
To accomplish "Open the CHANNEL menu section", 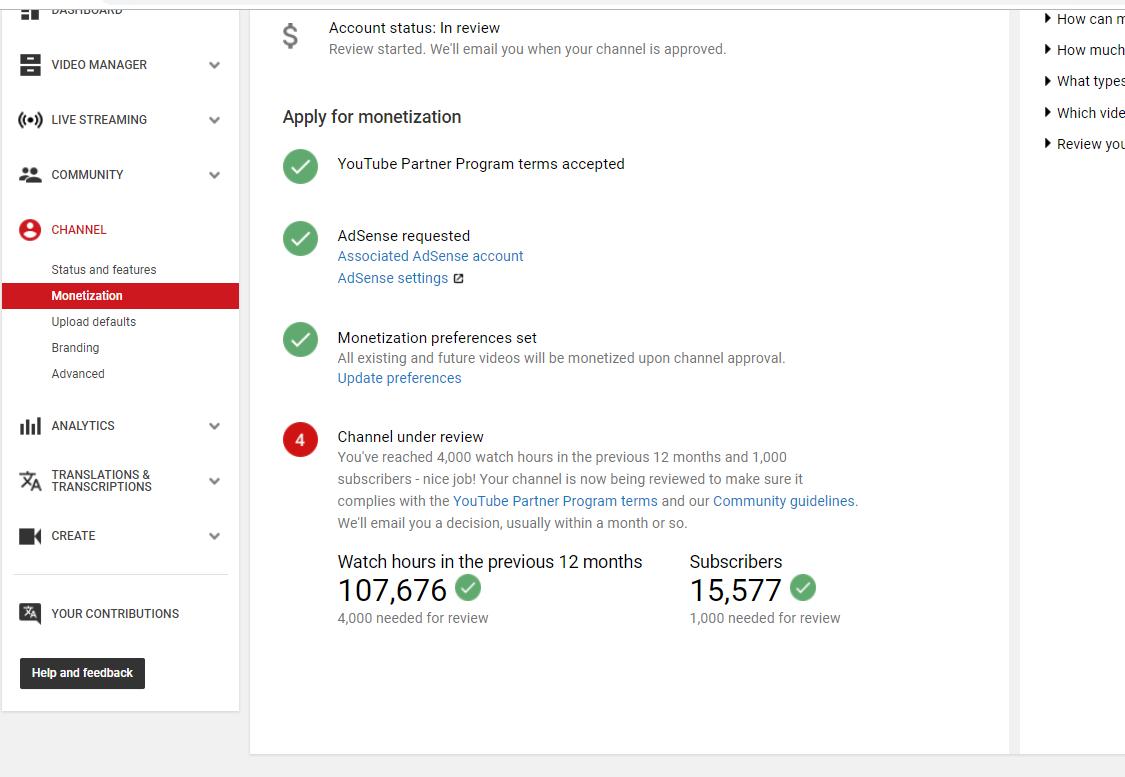I will coord(78,230).
